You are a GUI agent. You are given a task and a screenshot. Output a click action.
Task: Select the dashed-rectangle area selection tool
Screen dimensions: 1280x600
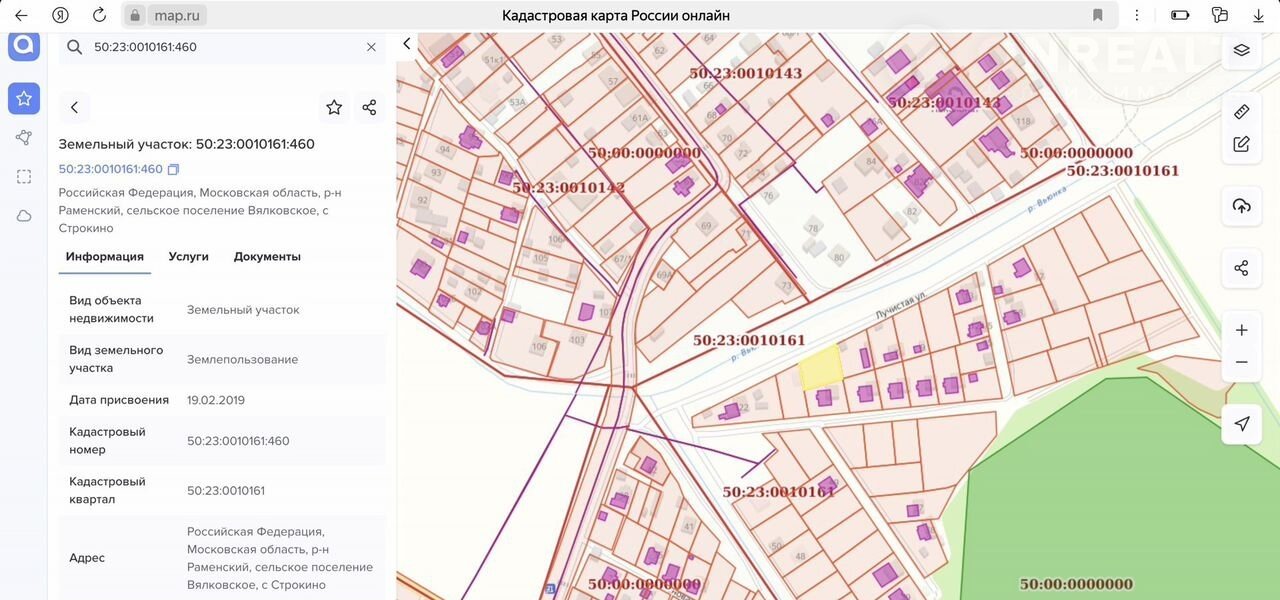tap(24, 177)
